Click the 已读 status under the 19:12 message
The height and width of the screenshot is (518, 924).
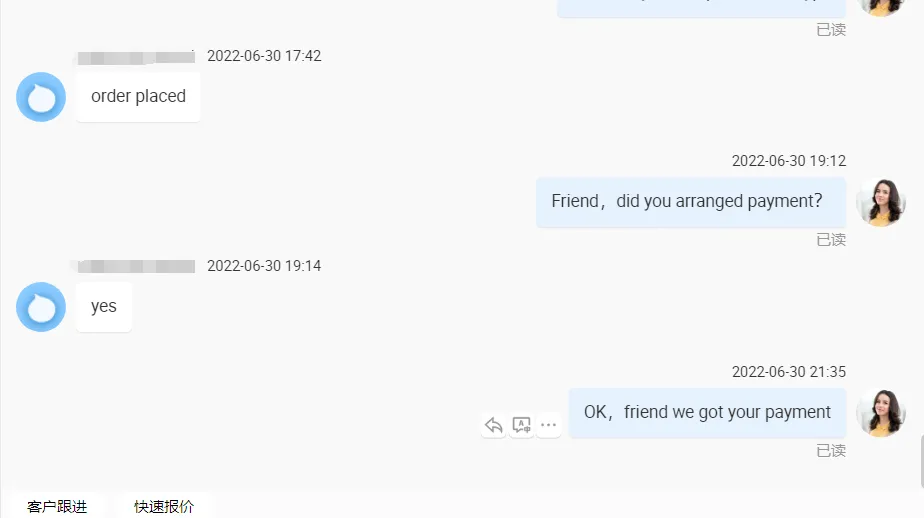tap(831, 240)
